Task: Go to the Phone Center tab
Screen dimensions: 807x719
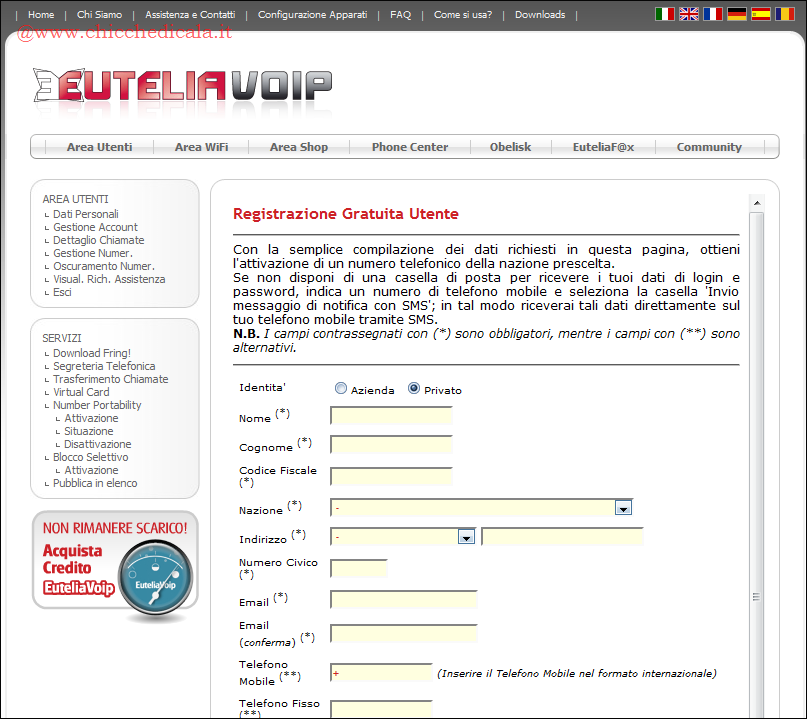Action: (x=410, y=147)
